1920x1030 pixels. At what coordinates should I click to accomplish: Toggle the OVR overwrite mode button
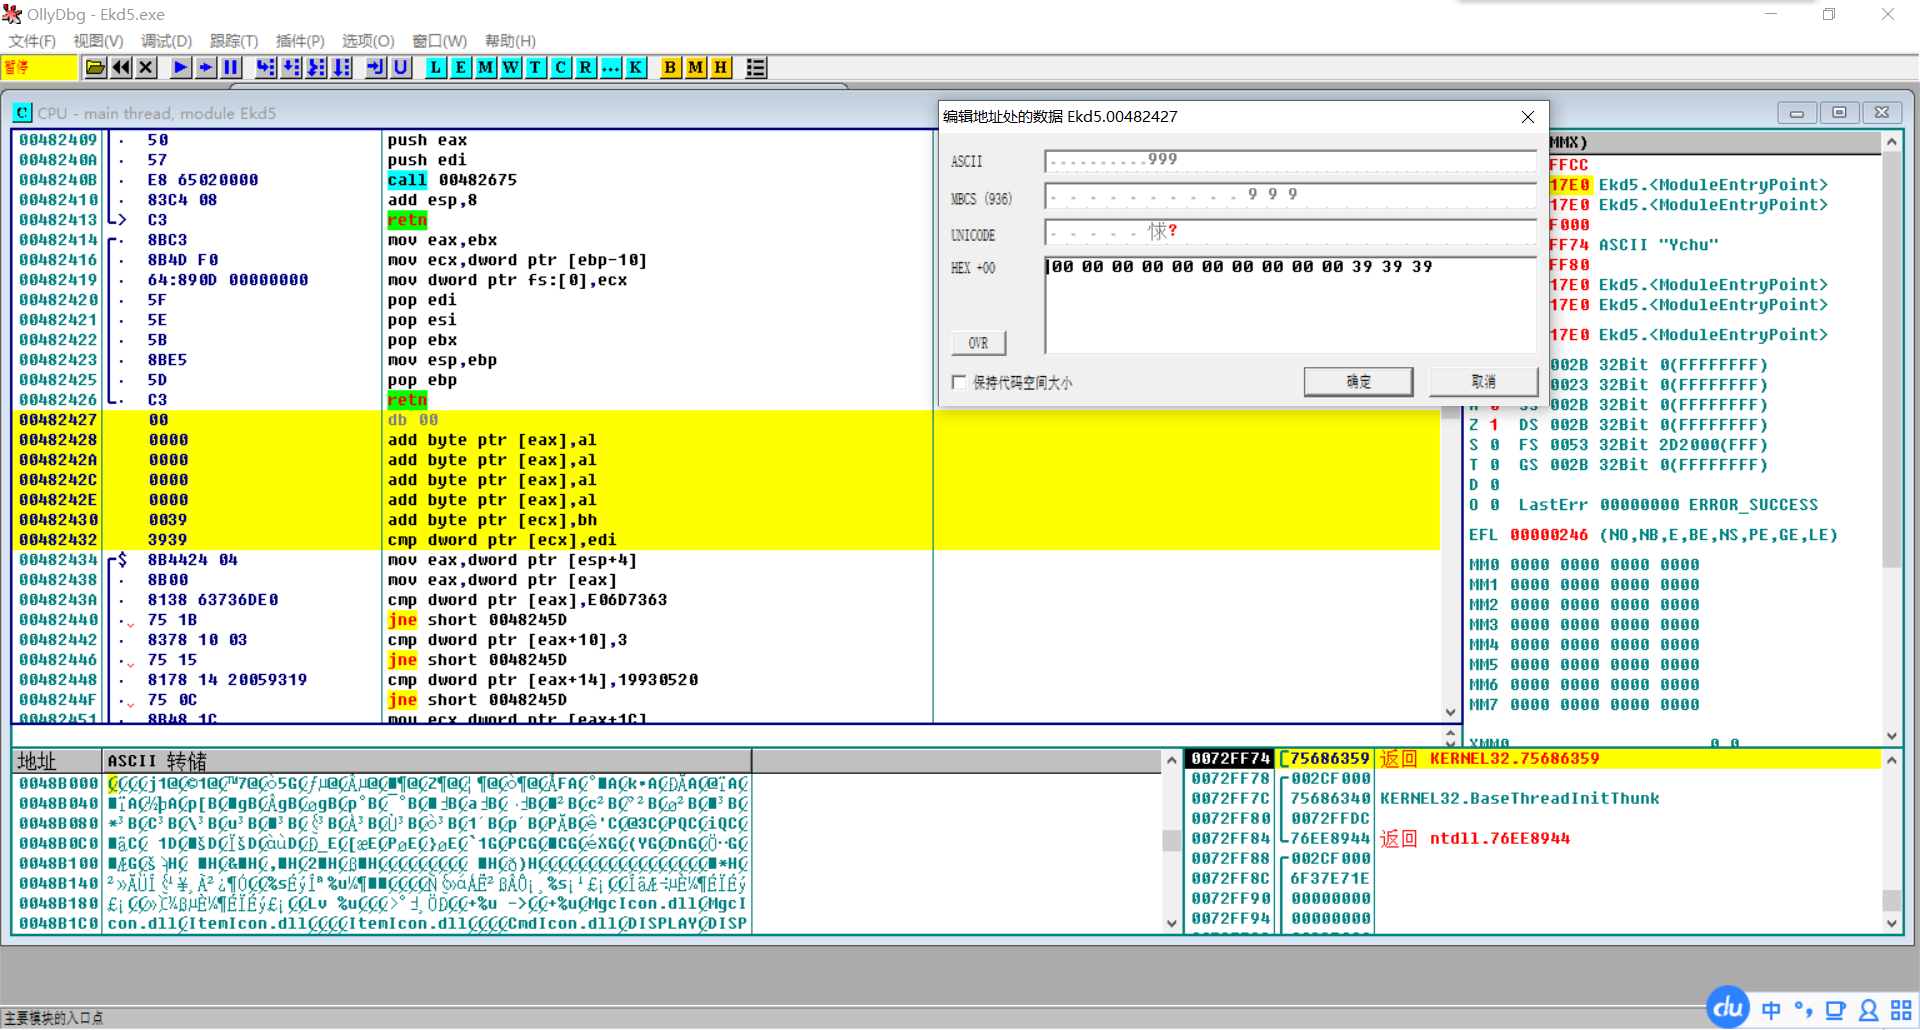point(978,343)
